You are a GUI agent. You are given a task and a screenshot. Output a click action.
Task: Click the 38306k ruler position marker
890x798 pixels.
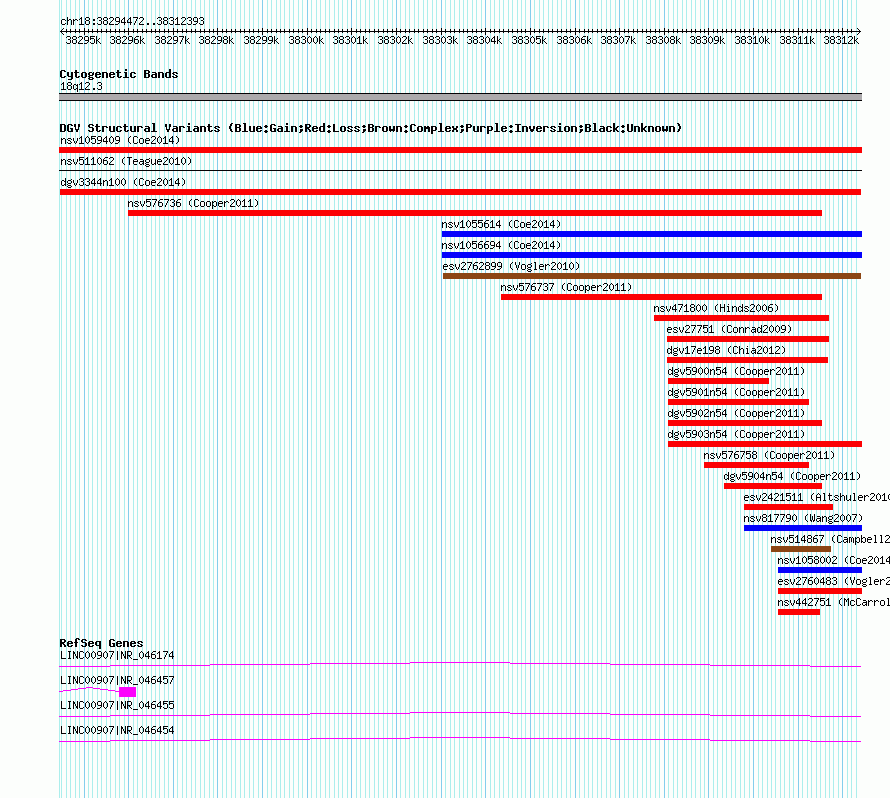coord(574,40)
